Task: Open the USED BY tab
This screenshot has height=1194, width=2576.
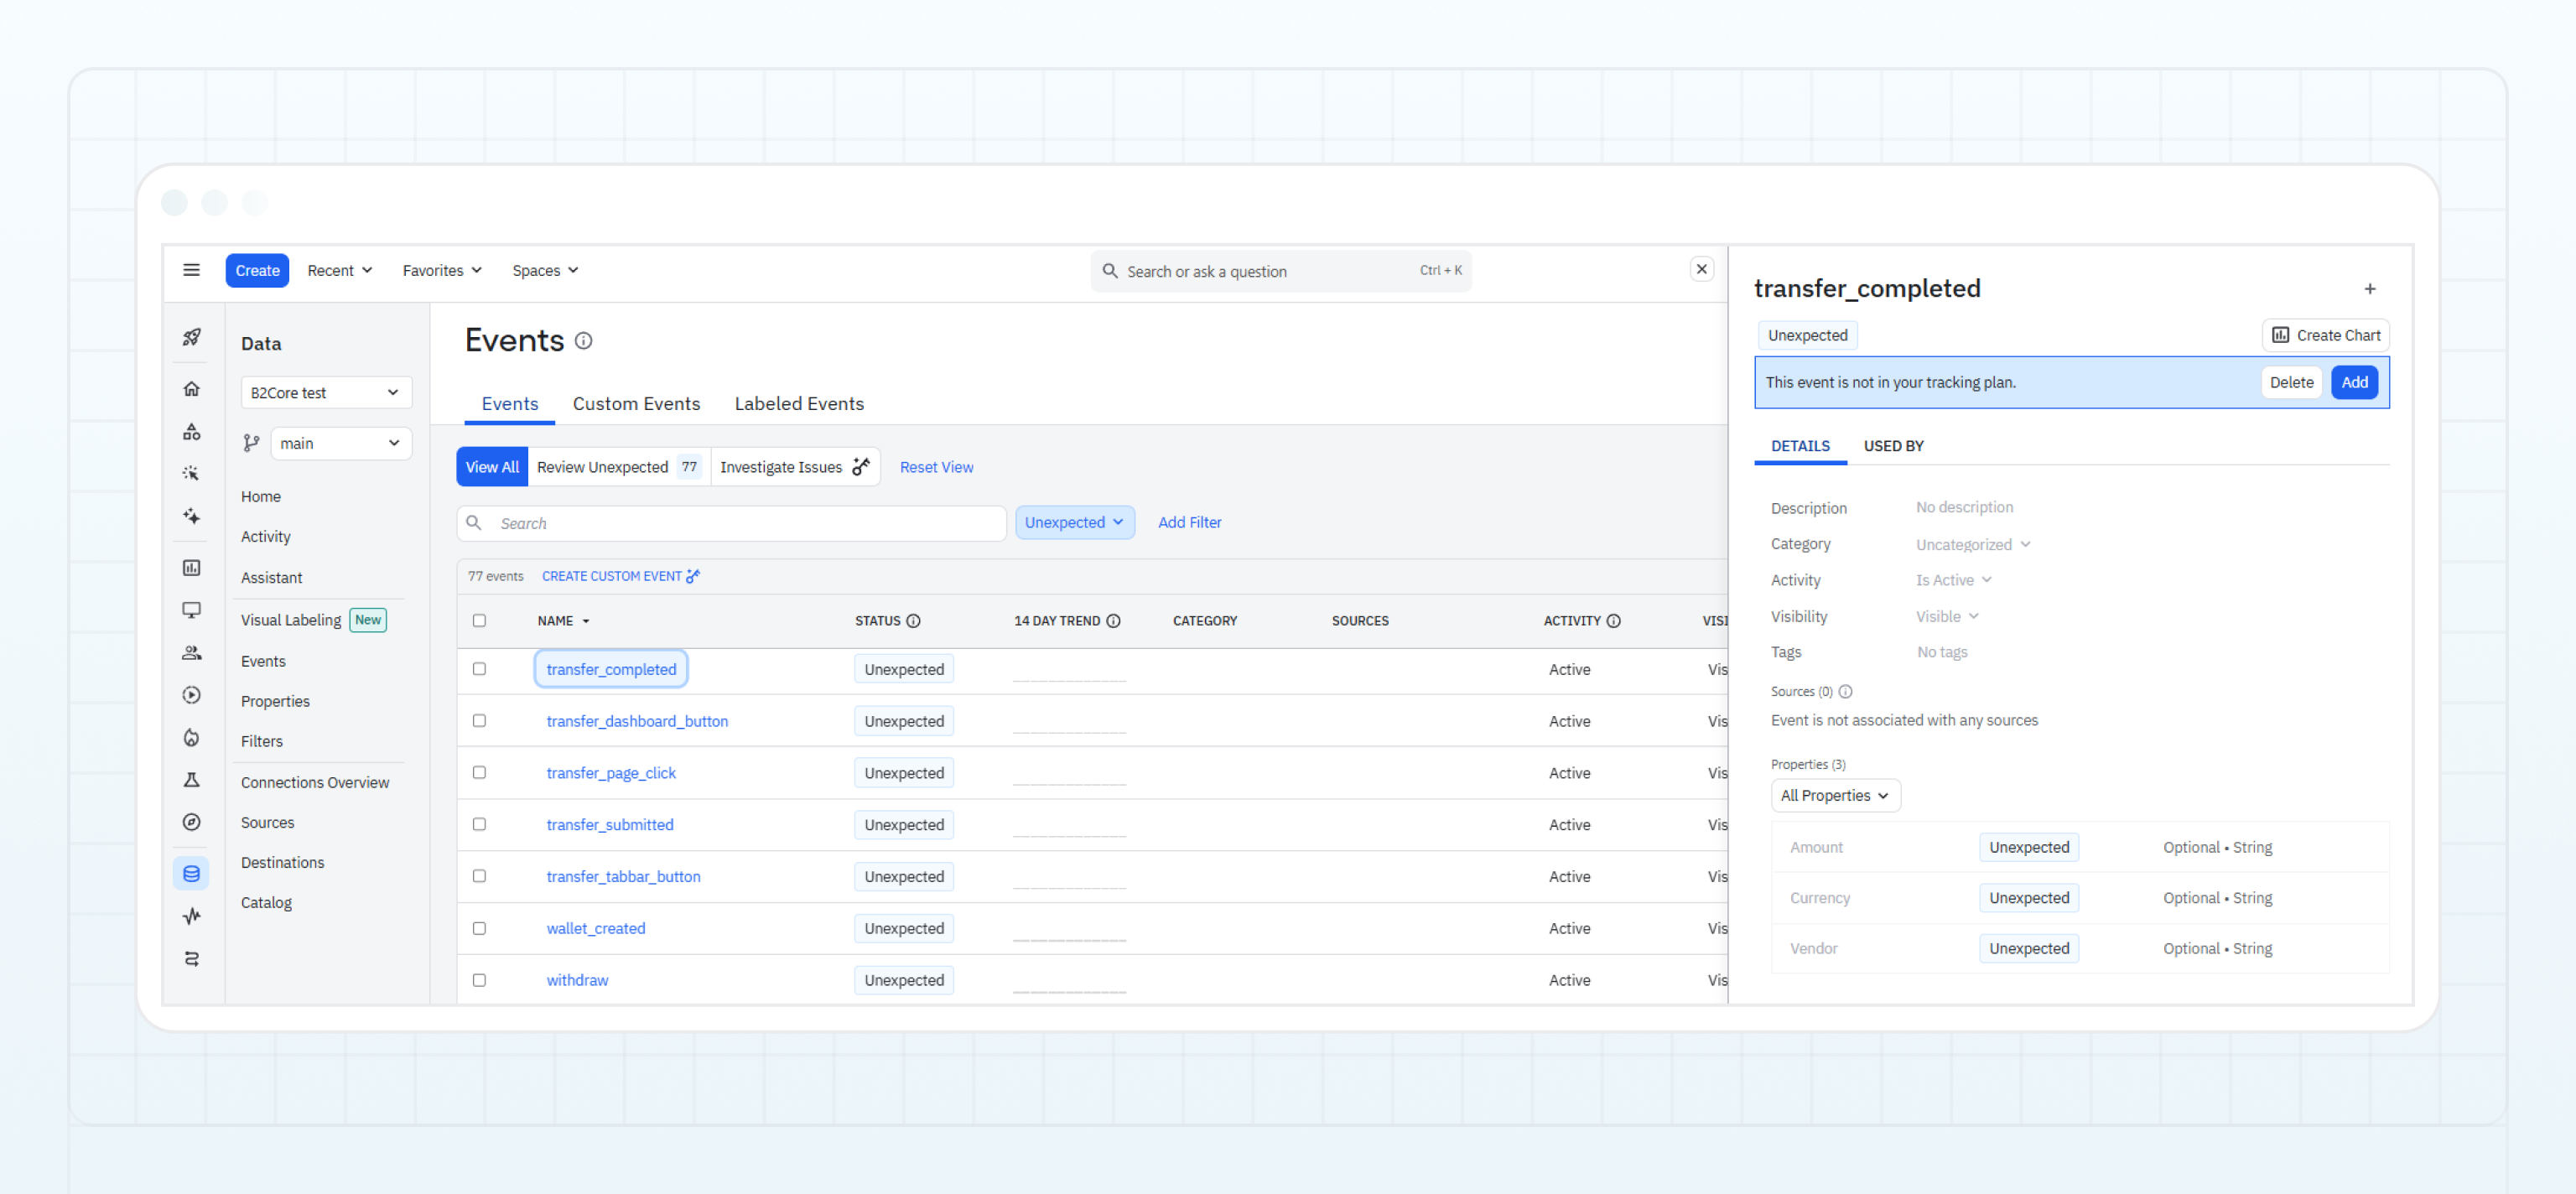Action: coord(1893,446)
